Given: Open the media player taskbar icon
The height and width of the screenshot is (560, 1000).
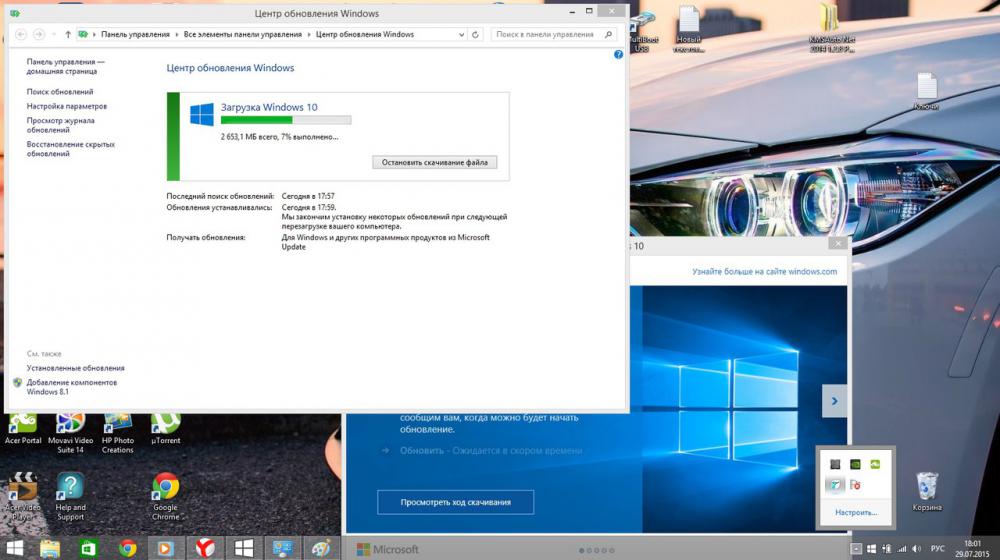Looking at the screenshot, I should point(165,548).
